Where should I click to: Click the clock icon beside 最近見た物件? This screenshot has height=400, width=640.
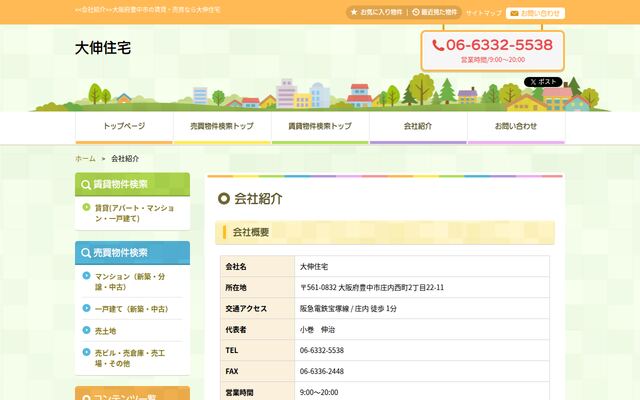click(x=416, y=12)
